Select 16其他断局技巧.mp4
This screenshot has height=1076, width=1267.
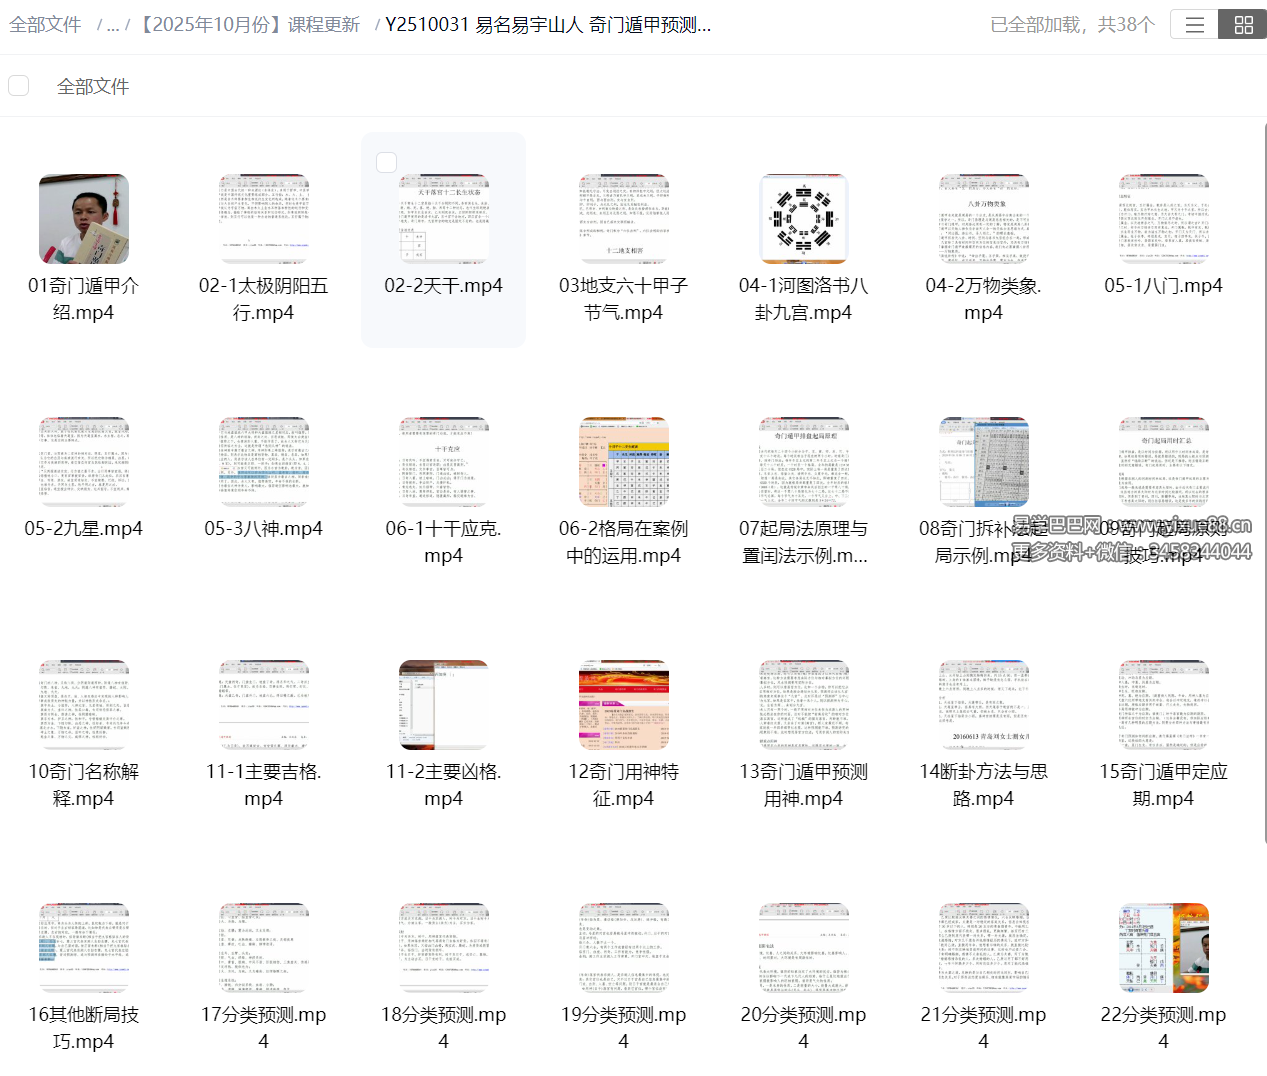coord(83,947)
